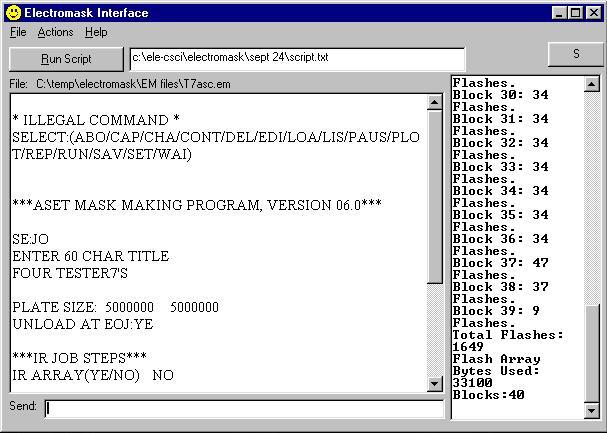Click up arrow of main output scrollbar
Image resolution: width=607 pixels, height=433 pixels.
pos(434,102)
